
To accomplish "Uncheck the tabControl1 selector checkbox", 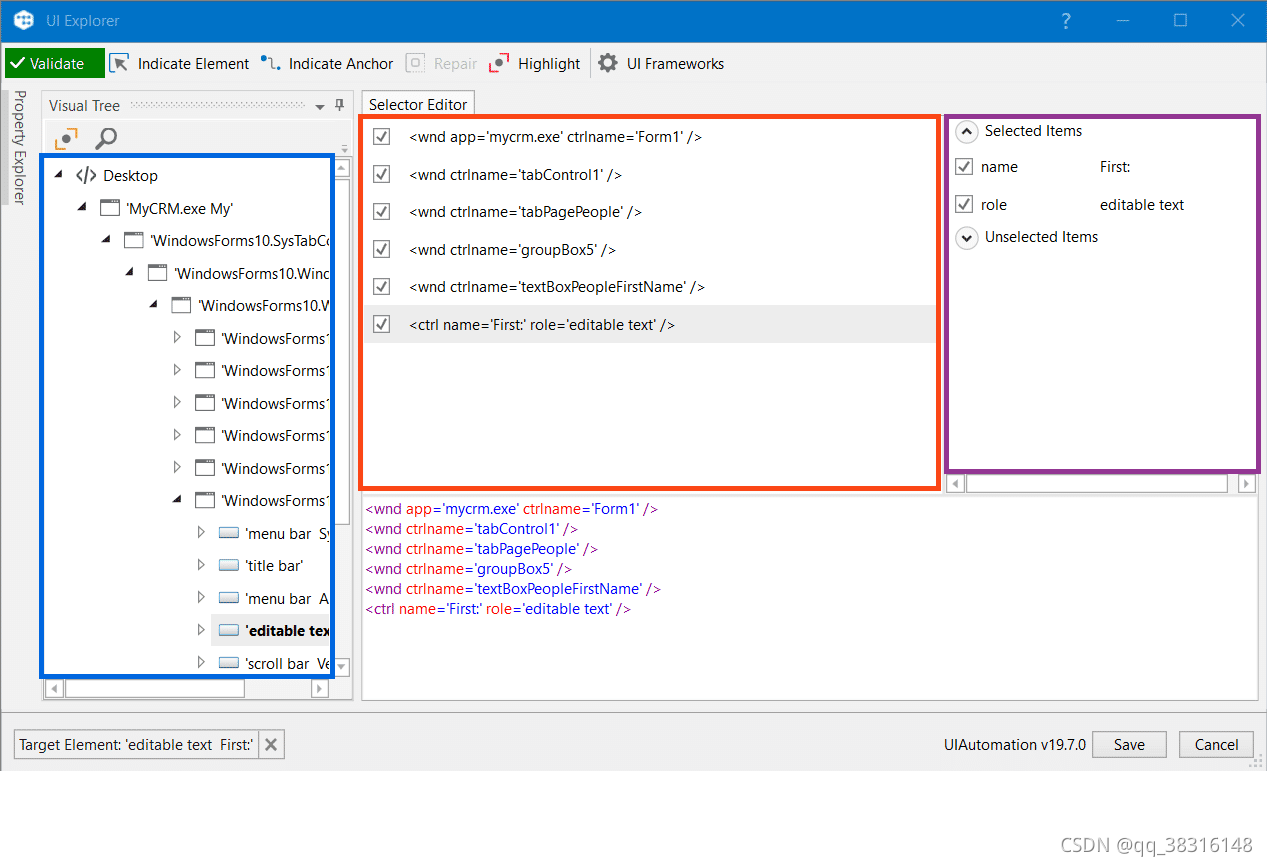I will tap(381, 174).
